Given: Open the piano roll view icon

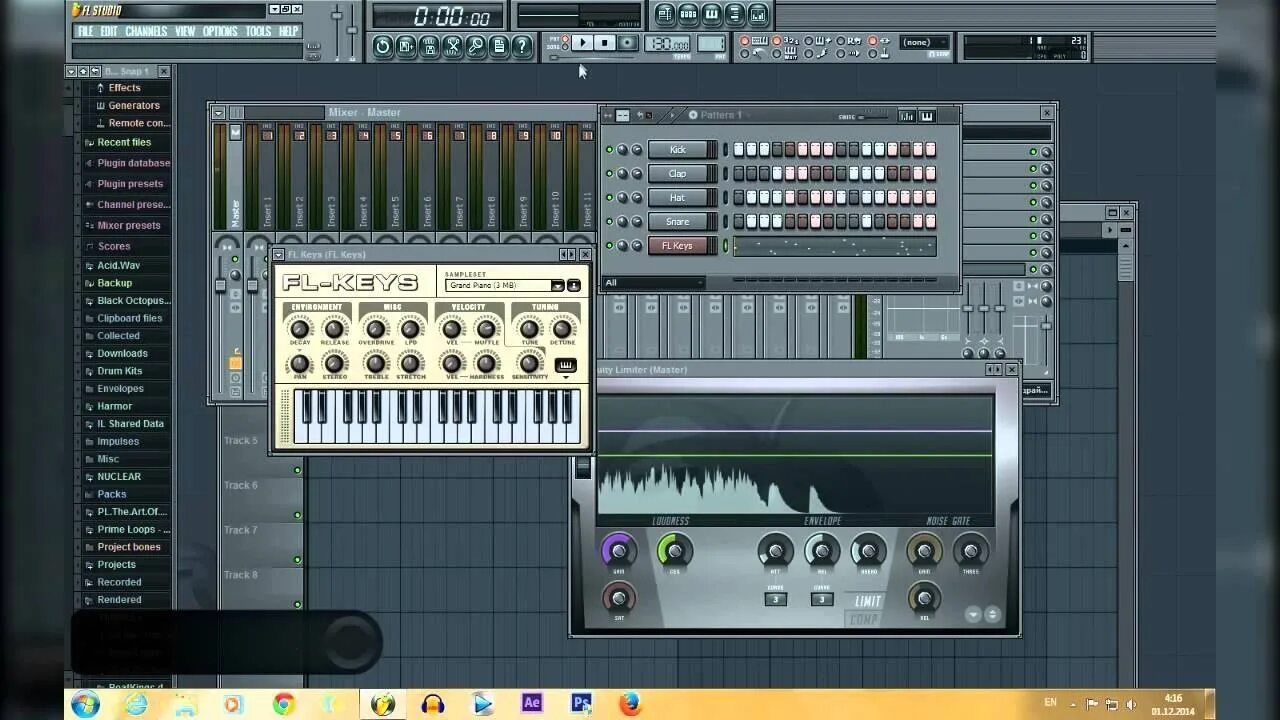Looking at the screenshot, I should click(711, 14).
